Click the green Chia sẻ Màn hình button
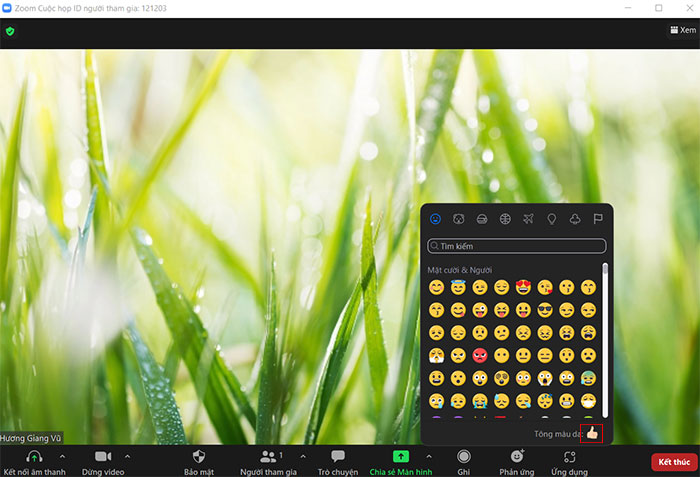Screen dimensions: 700x477 [x=401, y=456]
